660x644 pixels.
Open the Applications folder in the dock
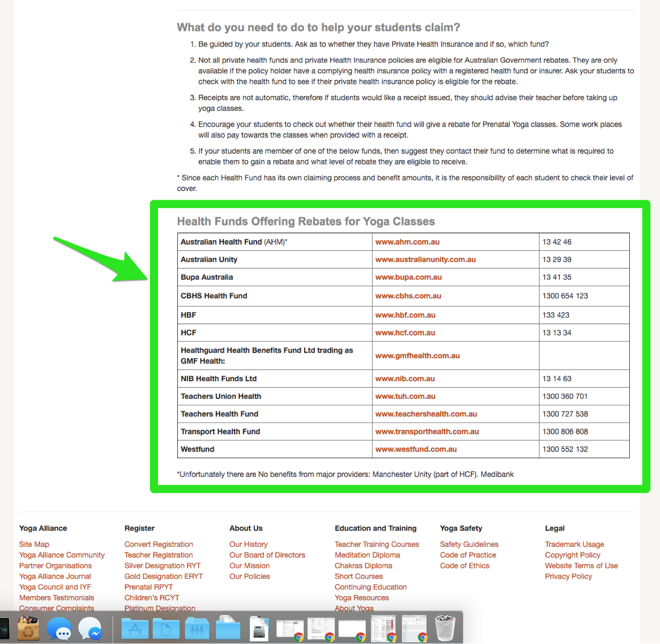click(135, 629)
